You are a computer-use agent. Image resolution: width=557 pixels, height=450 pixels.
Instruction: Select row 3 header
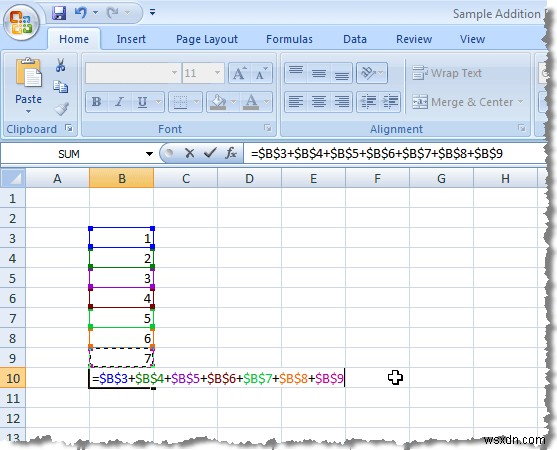13,238
